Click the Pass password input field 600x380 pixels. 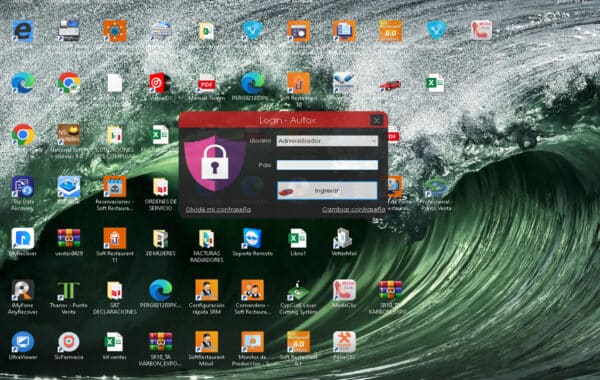[327, 165]
